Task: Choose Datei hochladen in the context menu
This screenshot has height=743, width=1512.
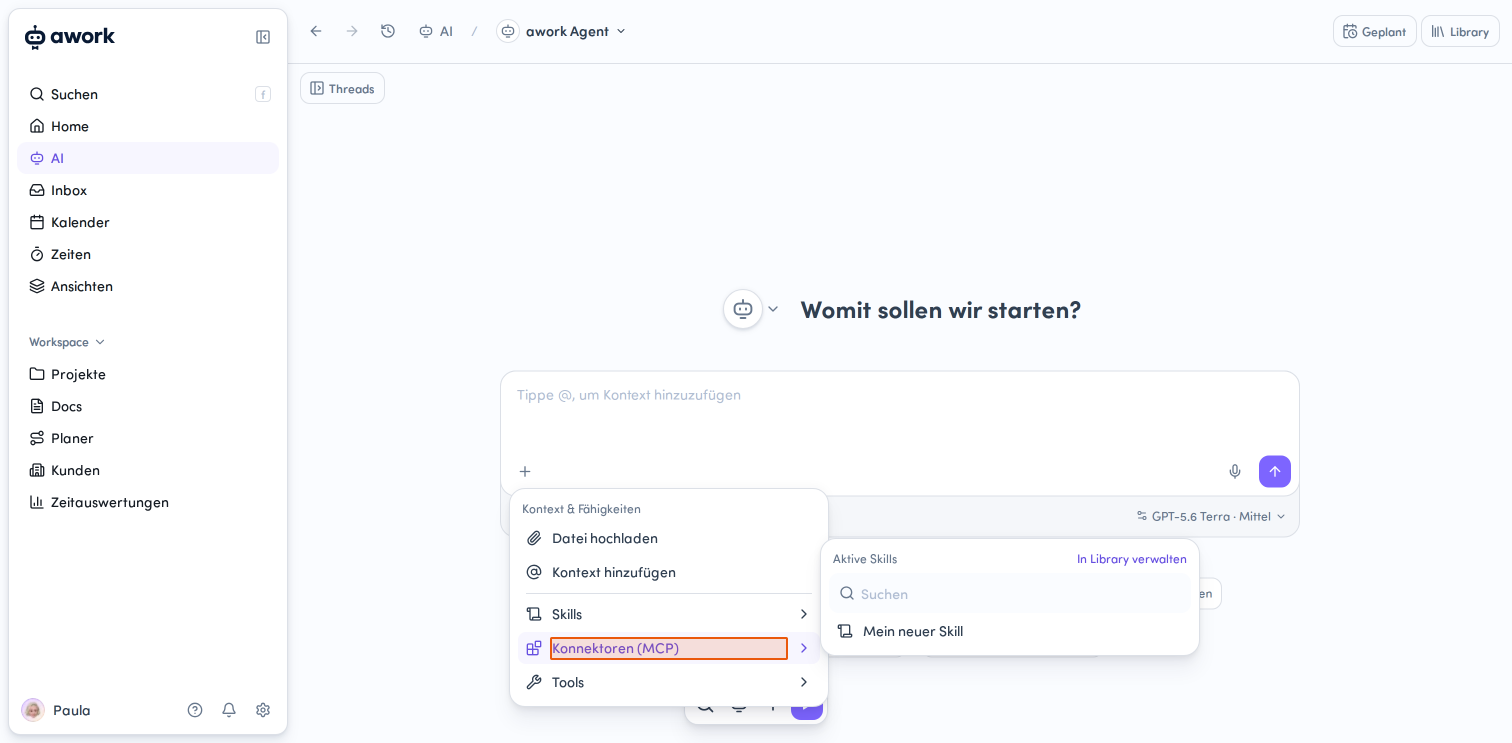Action: (669, 538)
